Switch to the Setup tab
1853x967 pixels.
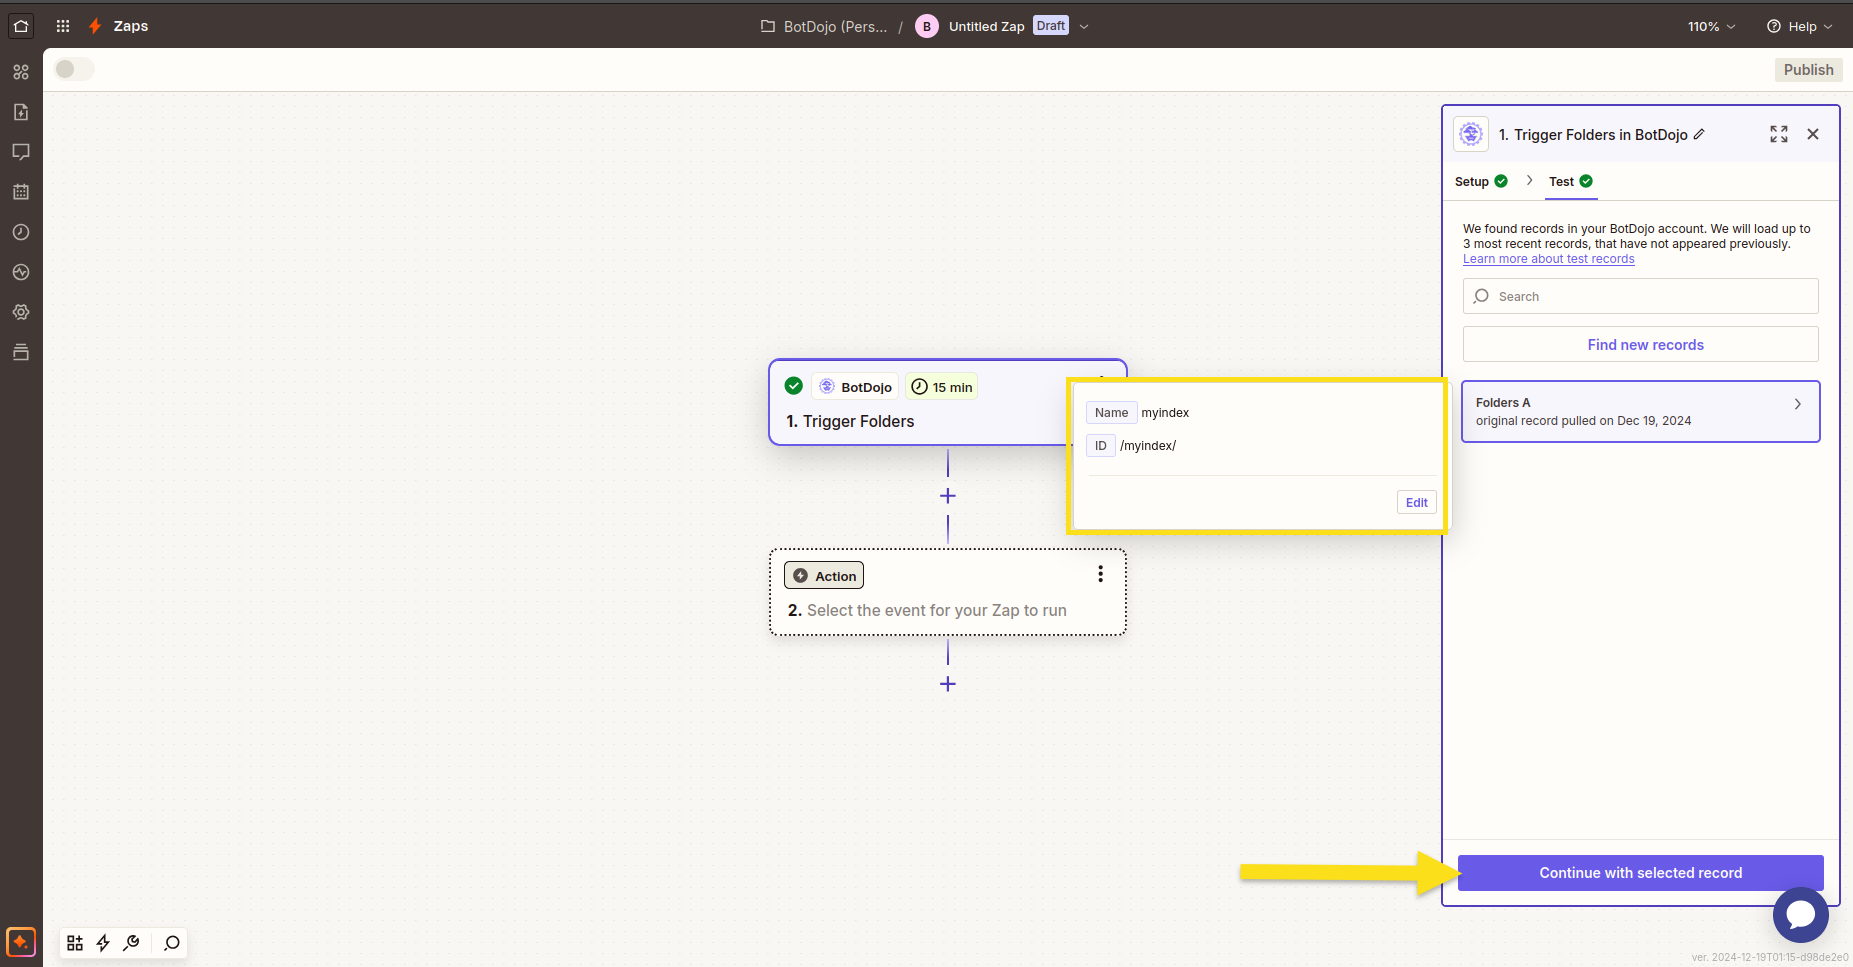pos(1481,181)
